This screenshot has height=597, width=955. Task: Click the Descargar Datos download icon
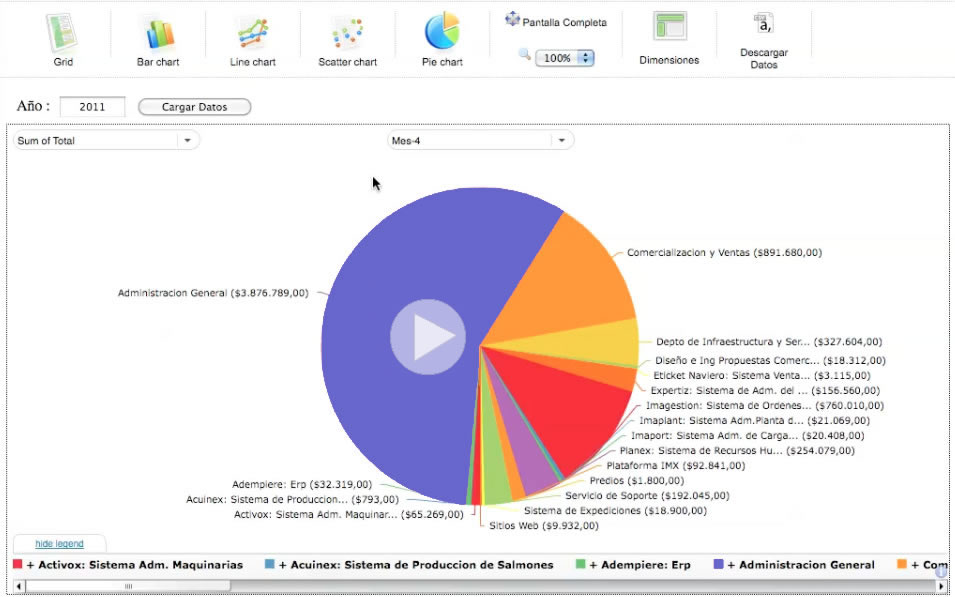(763, 23)
